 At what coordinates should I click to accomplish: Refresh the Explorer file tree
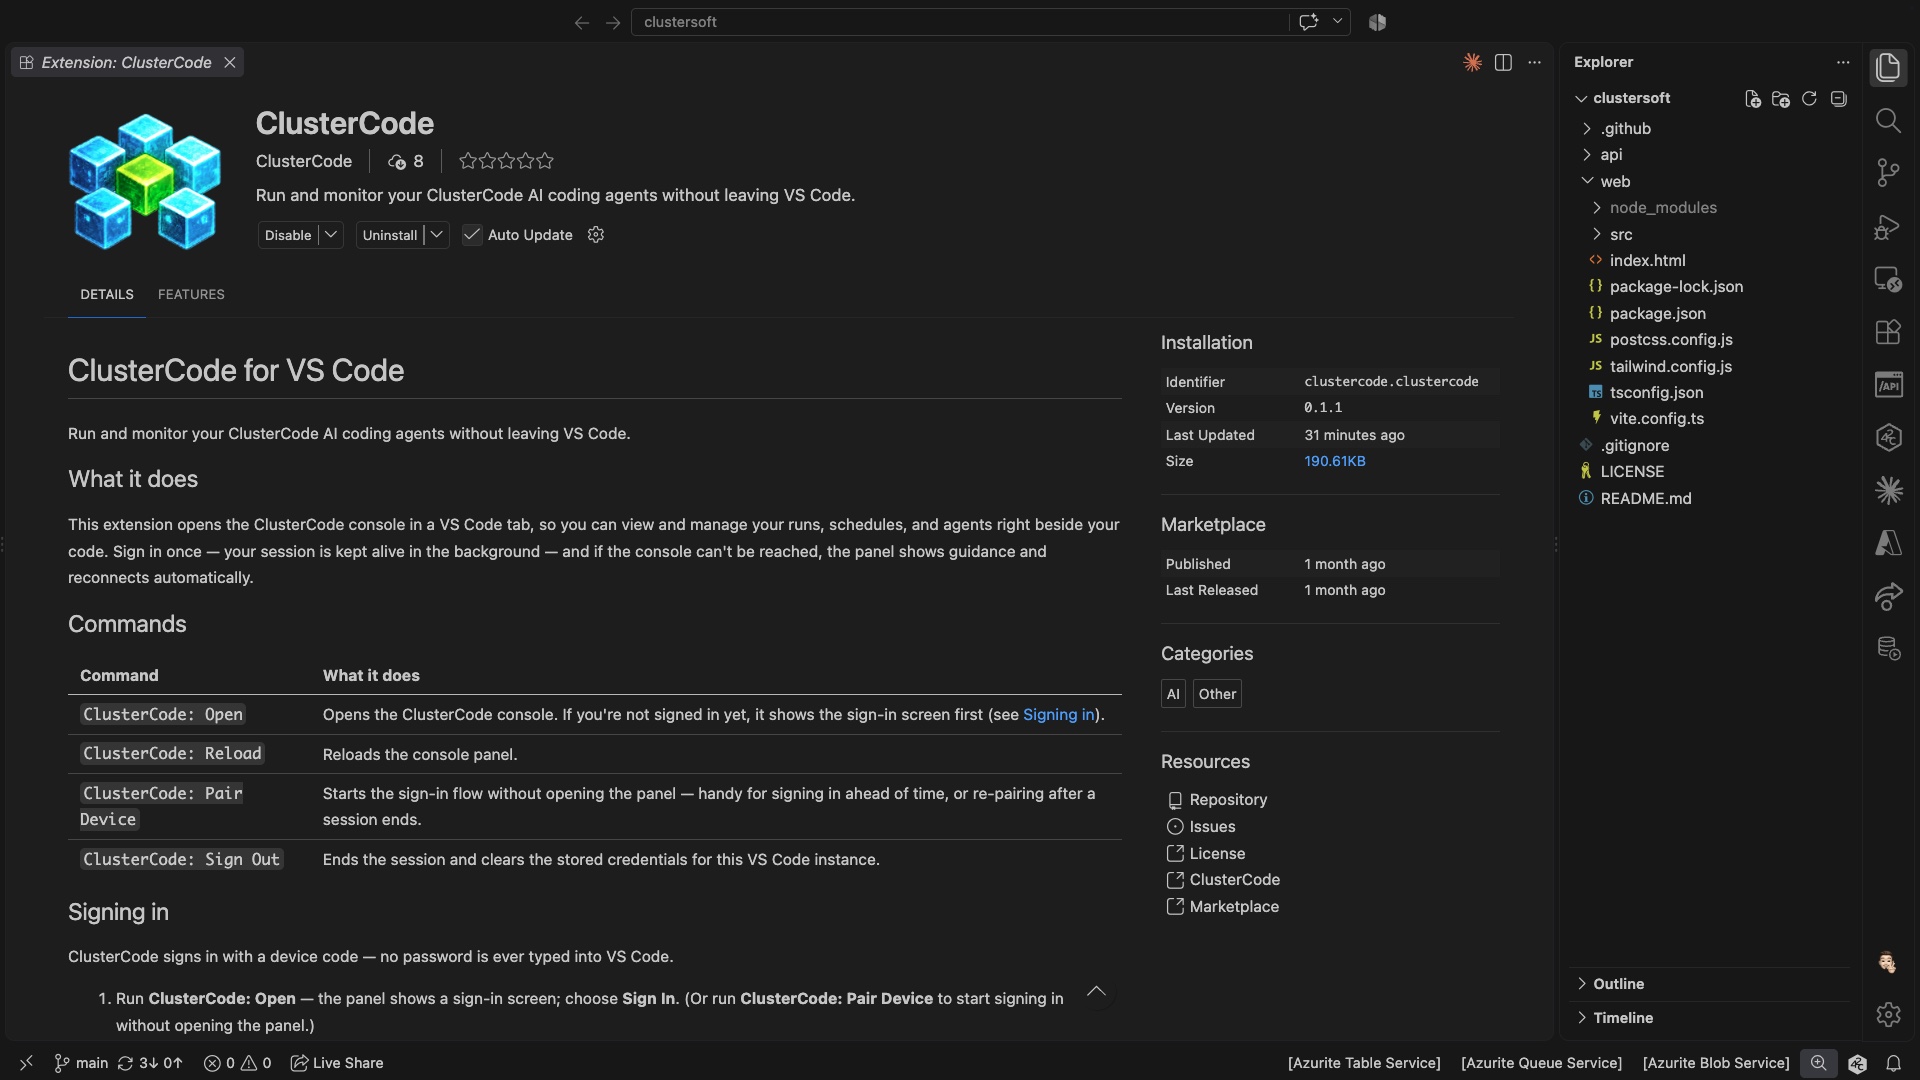[1809, 98]
